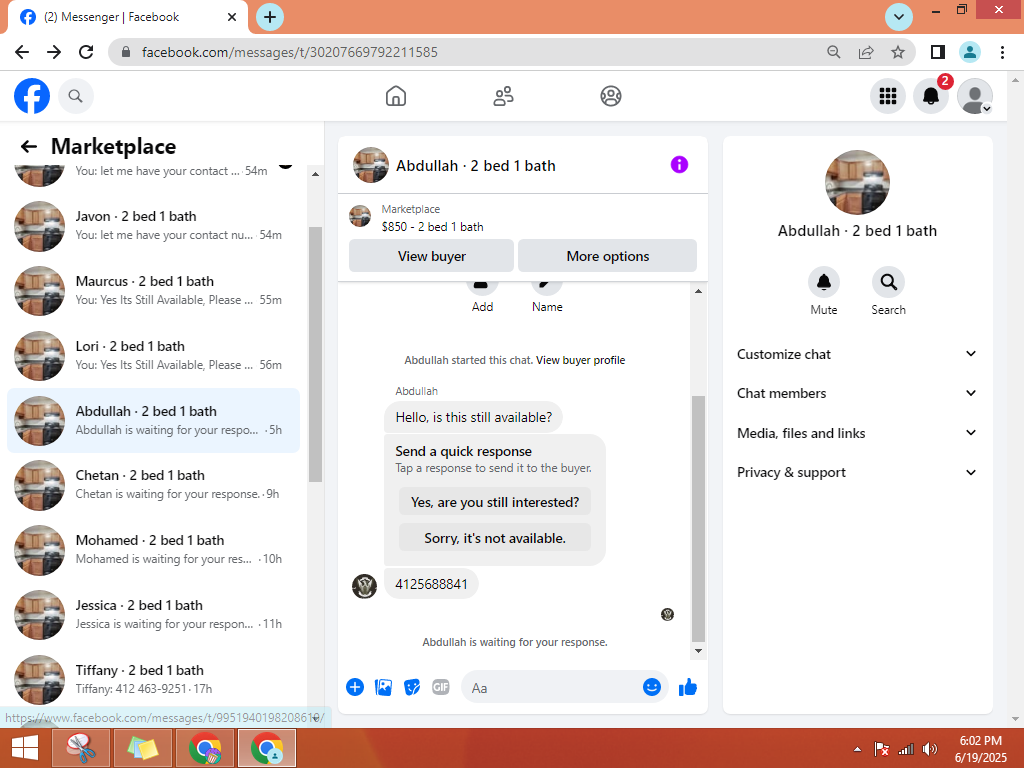Send 'Yes, are you still interested?' response
This screenshot has width=1024, height=768.
[x=495, y=502]
